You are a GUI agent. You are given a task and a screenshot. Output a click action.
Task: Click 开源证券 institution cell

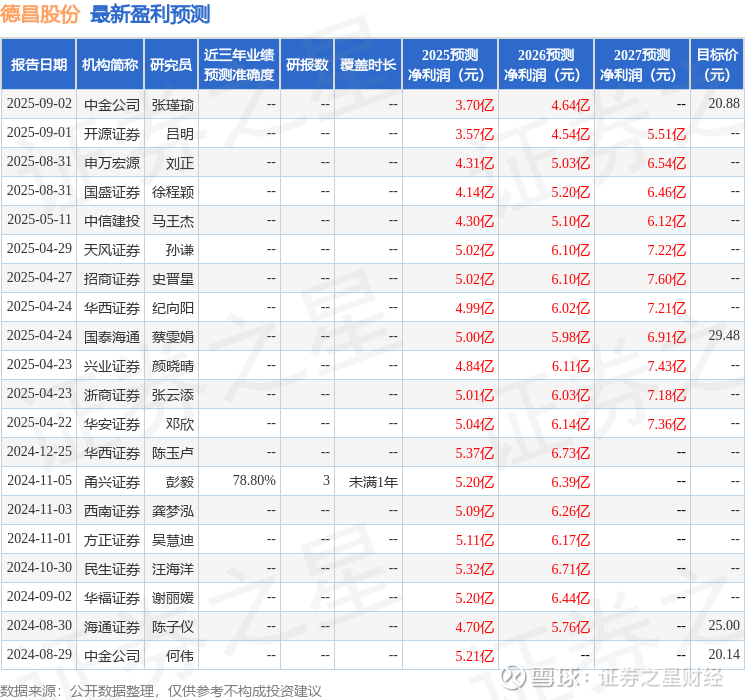112,134
